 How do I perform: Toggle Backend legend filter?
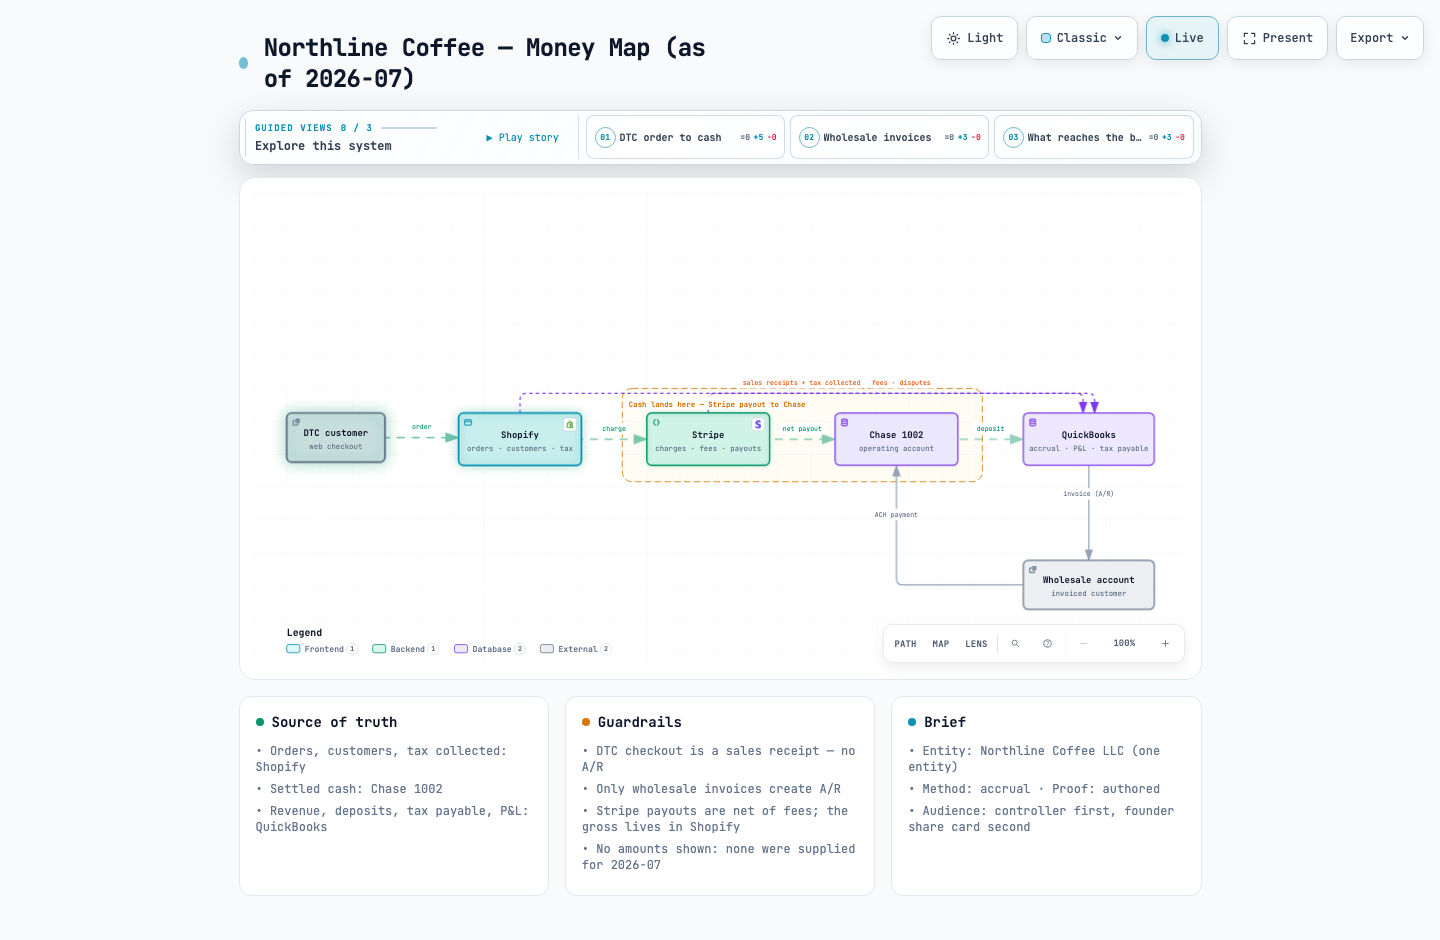click(x=405, y=649)
